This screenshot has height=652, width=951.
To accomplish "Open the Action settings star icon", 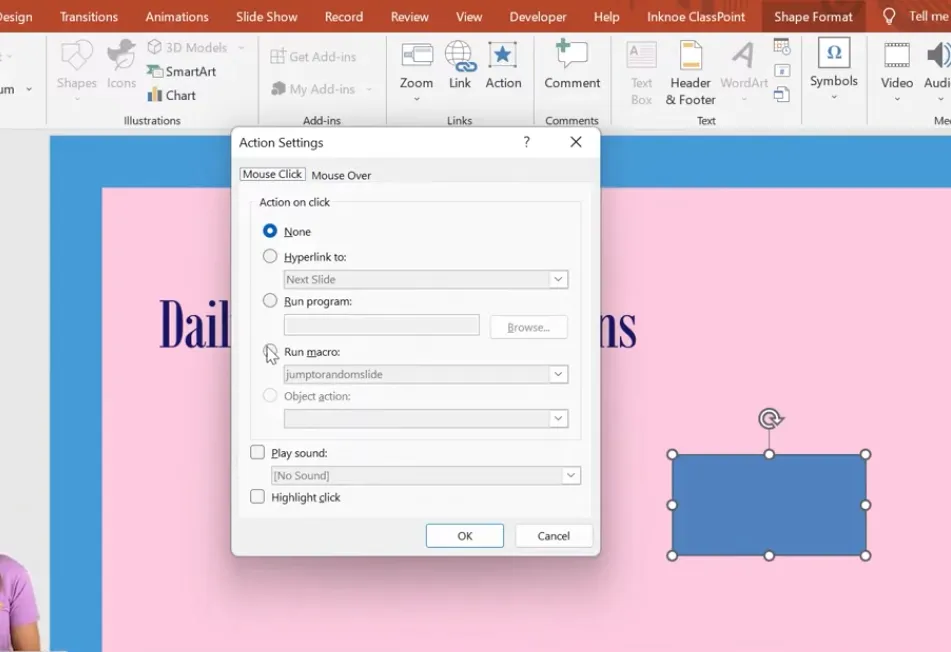I will pos(503,57).
